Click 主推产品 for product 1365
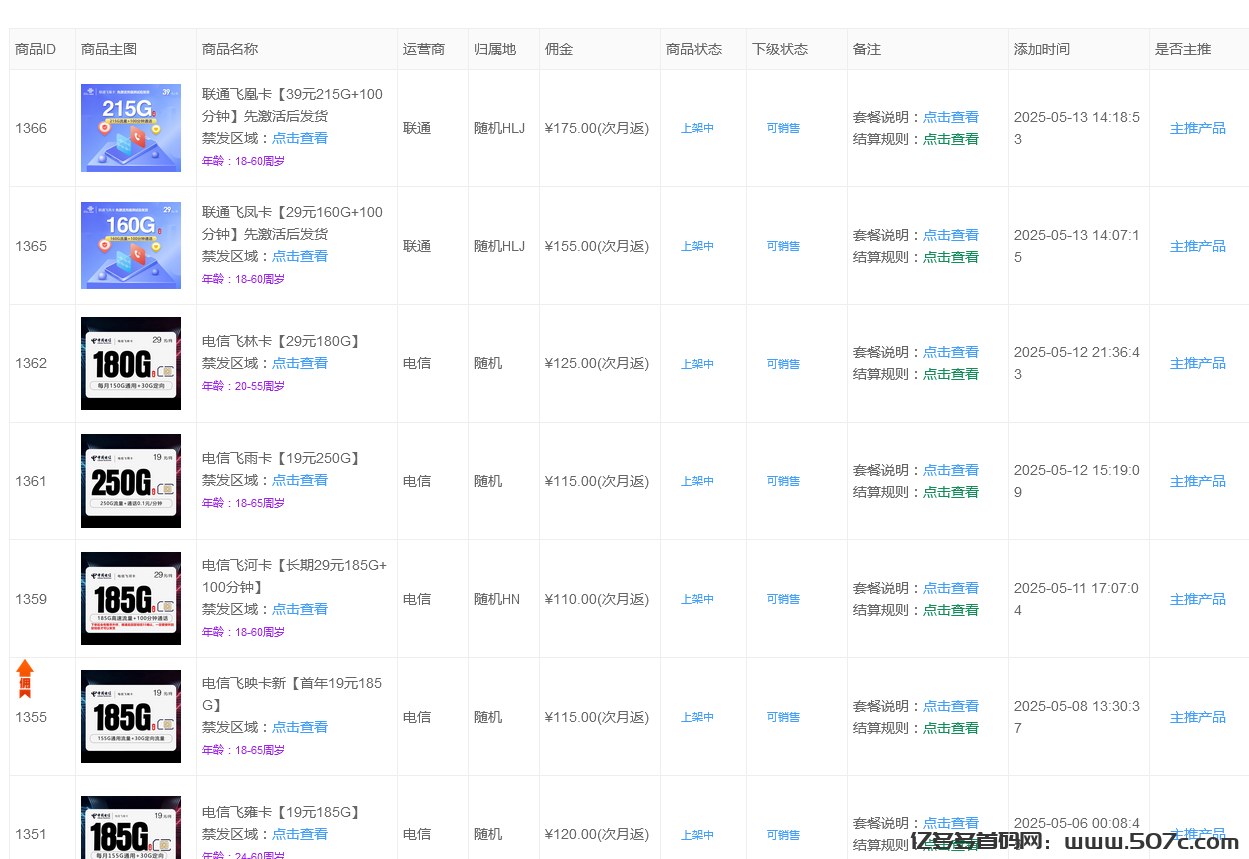The height and width of the screenshot is (859, 1249). point(1198,246)
